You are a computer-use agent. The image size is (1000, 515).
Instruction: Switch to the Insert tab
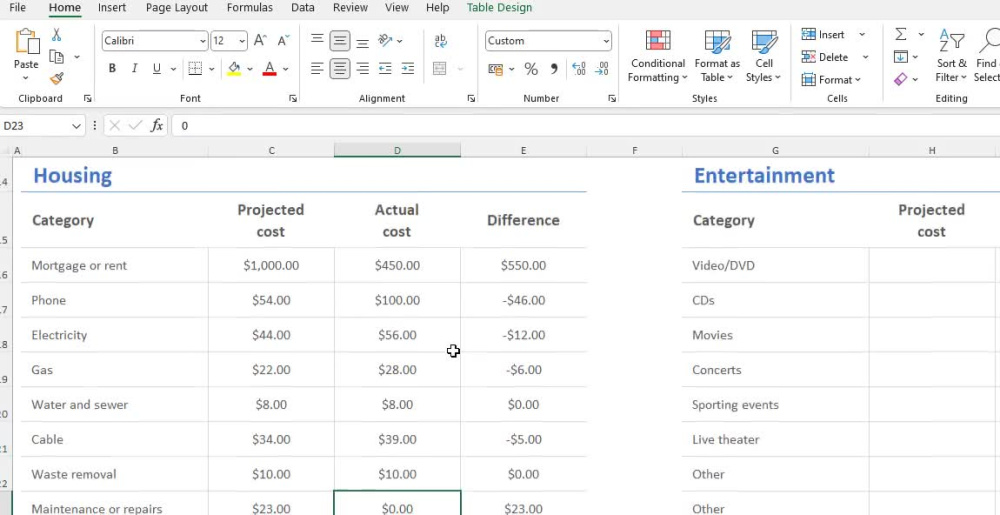tap(112, 8)
